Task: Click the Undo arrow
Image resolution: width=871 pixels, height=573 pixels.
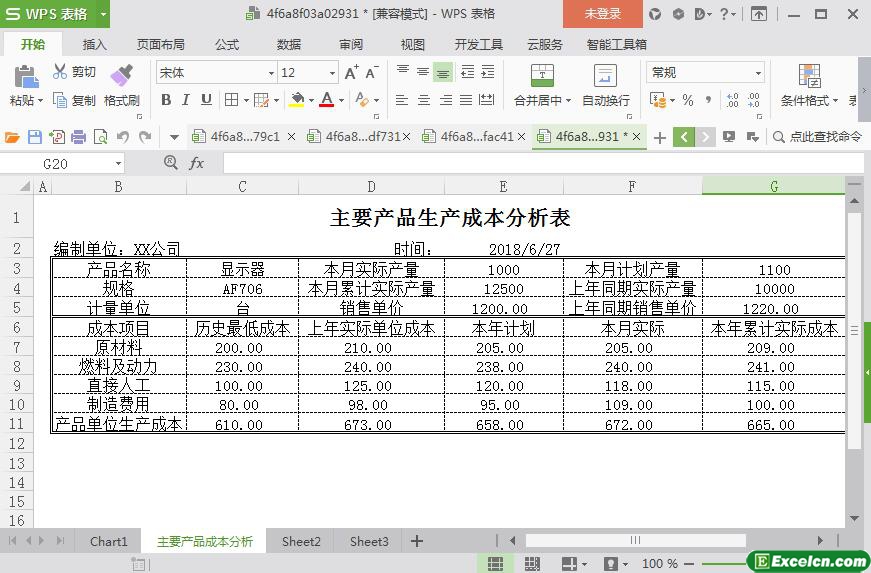Action: tap(123, 137)
